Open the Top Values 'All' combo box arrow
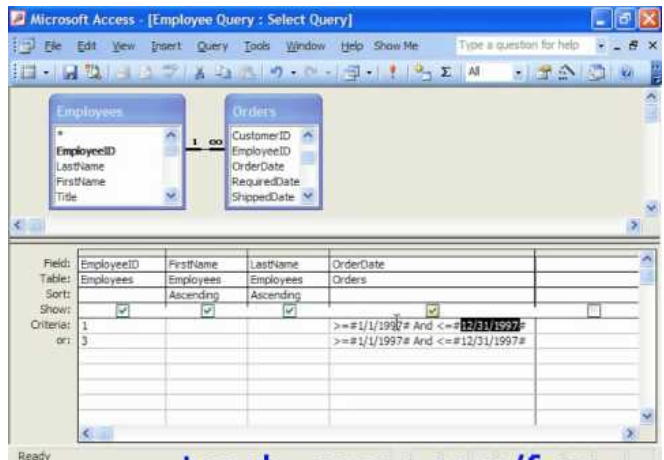This screenshot has width=664, height=460. coord(518,73)
